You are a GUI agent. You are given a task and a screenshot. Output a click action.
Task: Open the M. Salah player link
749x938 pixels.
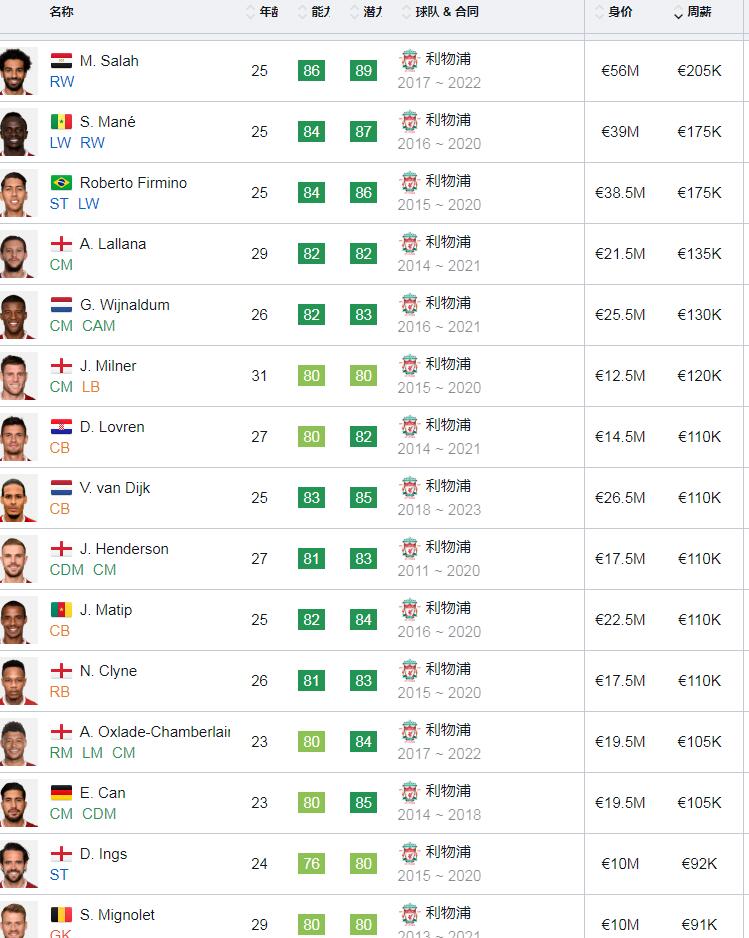(x=109, y=61)
